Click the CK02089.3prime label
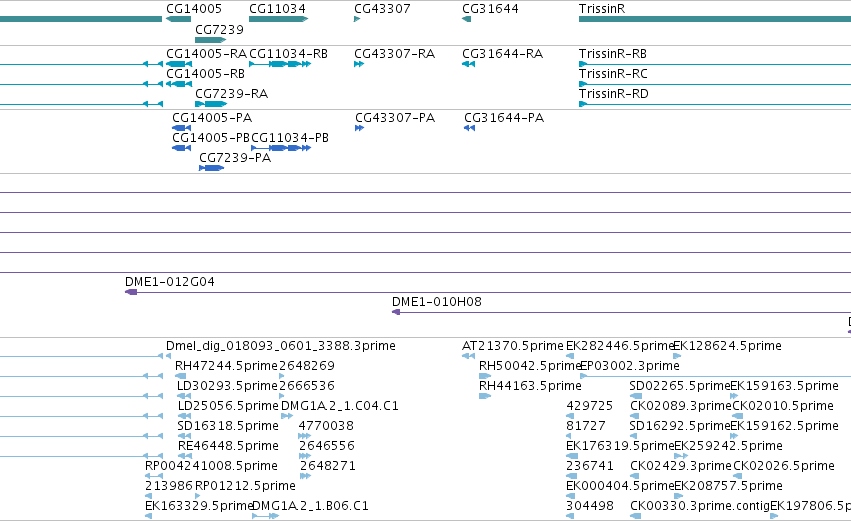The width and height of the screenshot is (851, 521). pos(681,406)
